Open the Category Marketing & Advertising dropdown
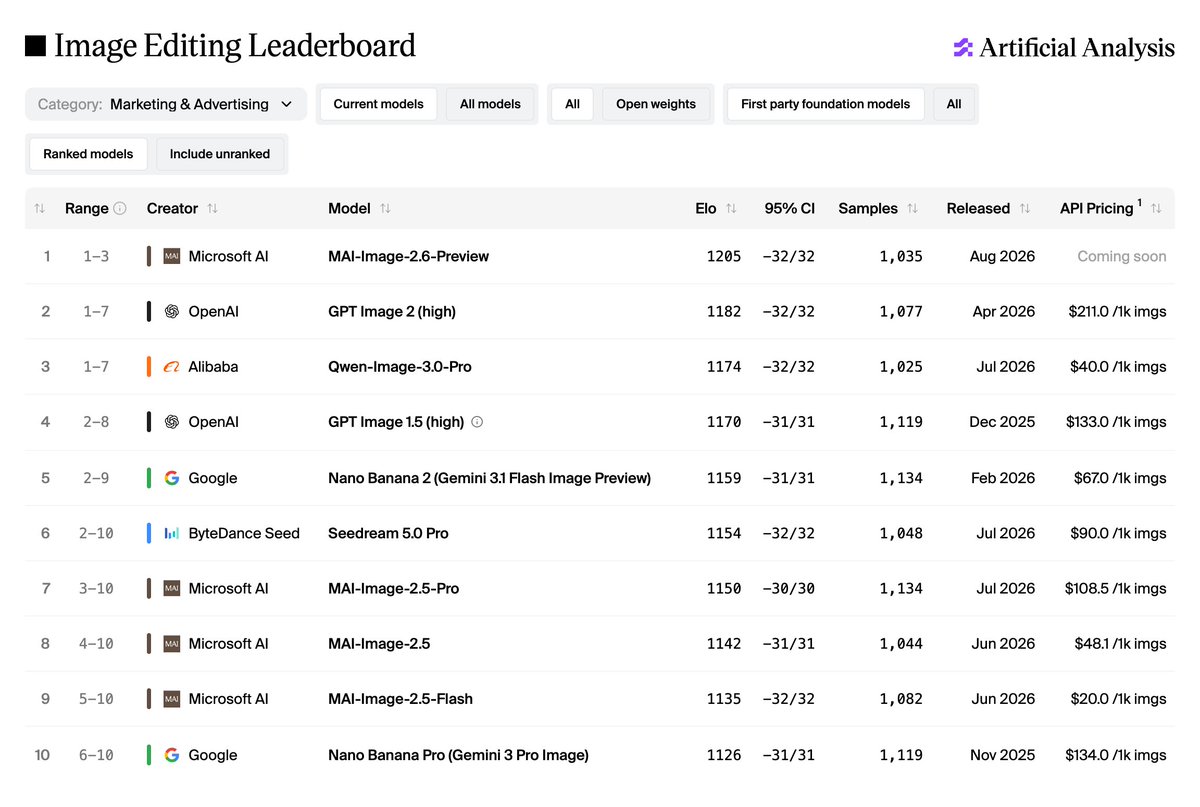The height and width of the screenshot is (807, 1200). tap(166, 104)
